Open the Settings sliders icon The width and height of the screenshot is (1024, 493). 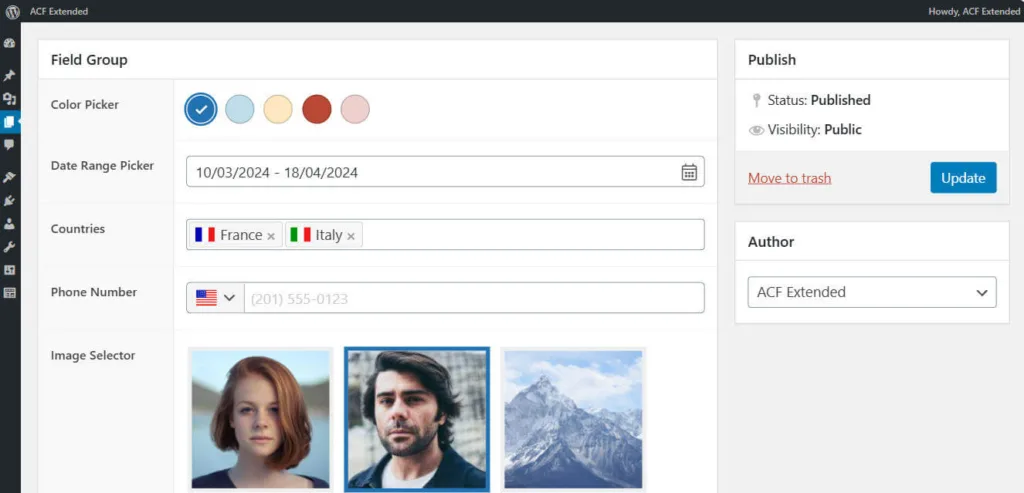(9, 270)
